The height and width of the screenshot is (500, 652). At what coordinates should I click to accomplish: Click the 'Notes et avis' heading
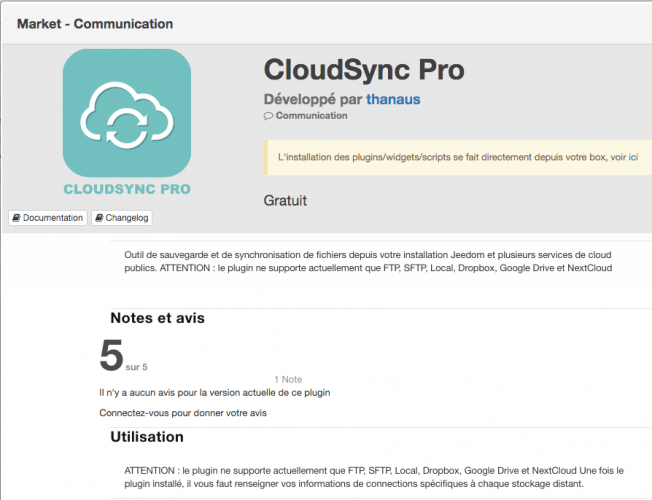coord(158,318)
